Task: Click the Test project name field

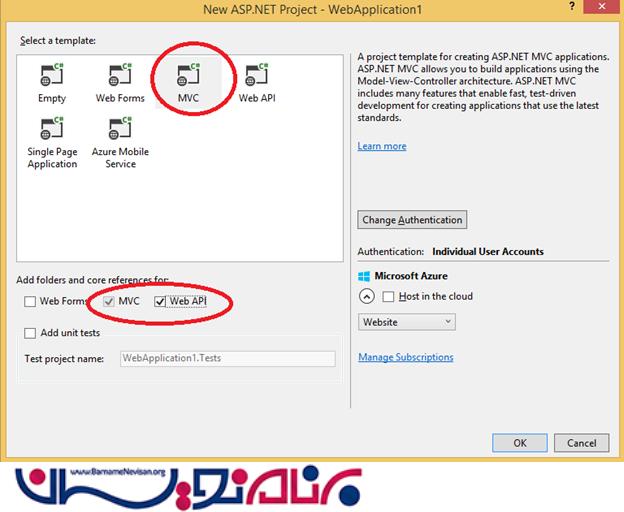Action: click(x=228, y=358)
